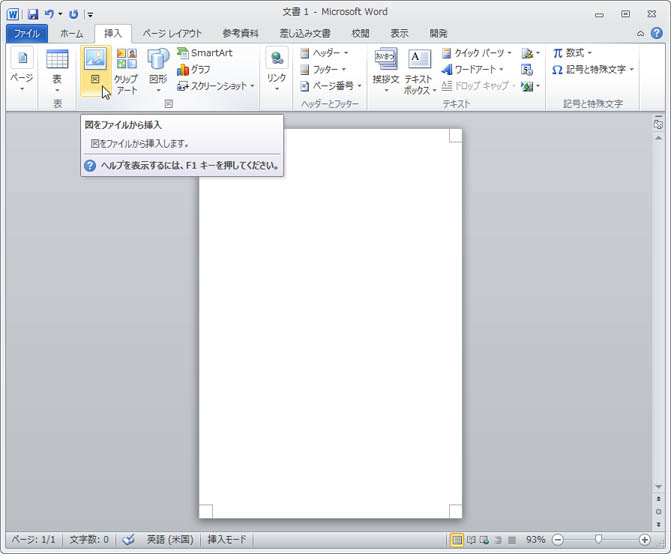Click the zoom slider handle
The height and width of the screenshot is (554, 671).
(598, 540)
